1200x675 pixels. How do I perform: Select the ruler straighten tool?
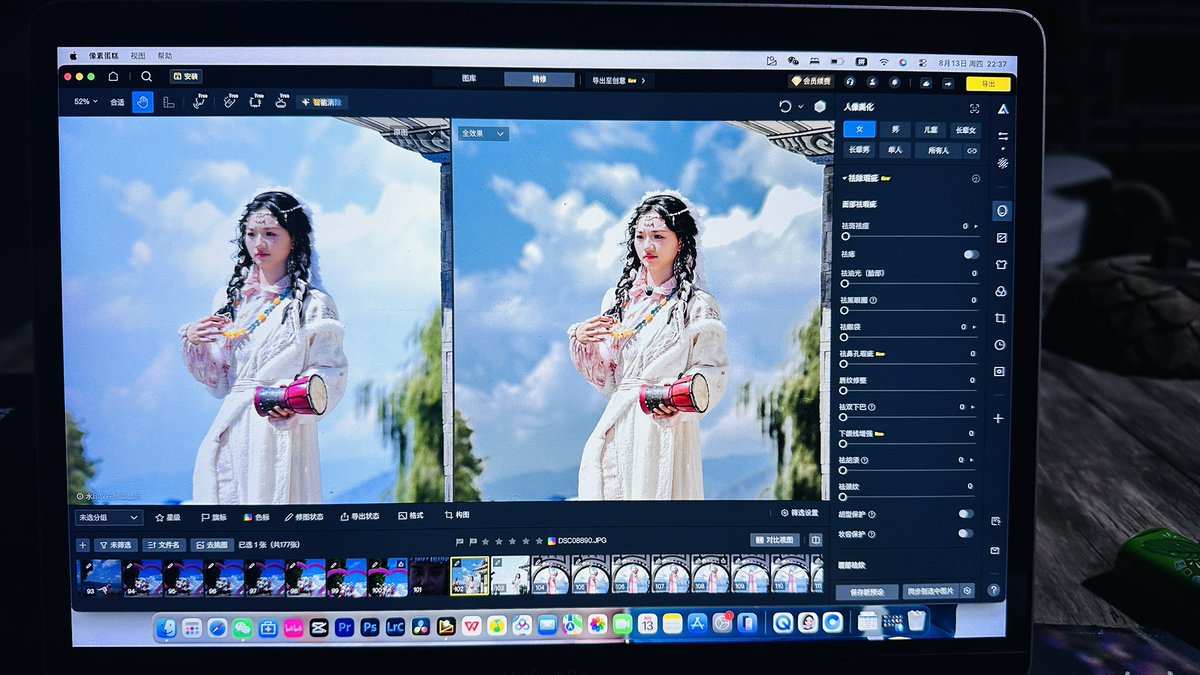tap(169, 102)
